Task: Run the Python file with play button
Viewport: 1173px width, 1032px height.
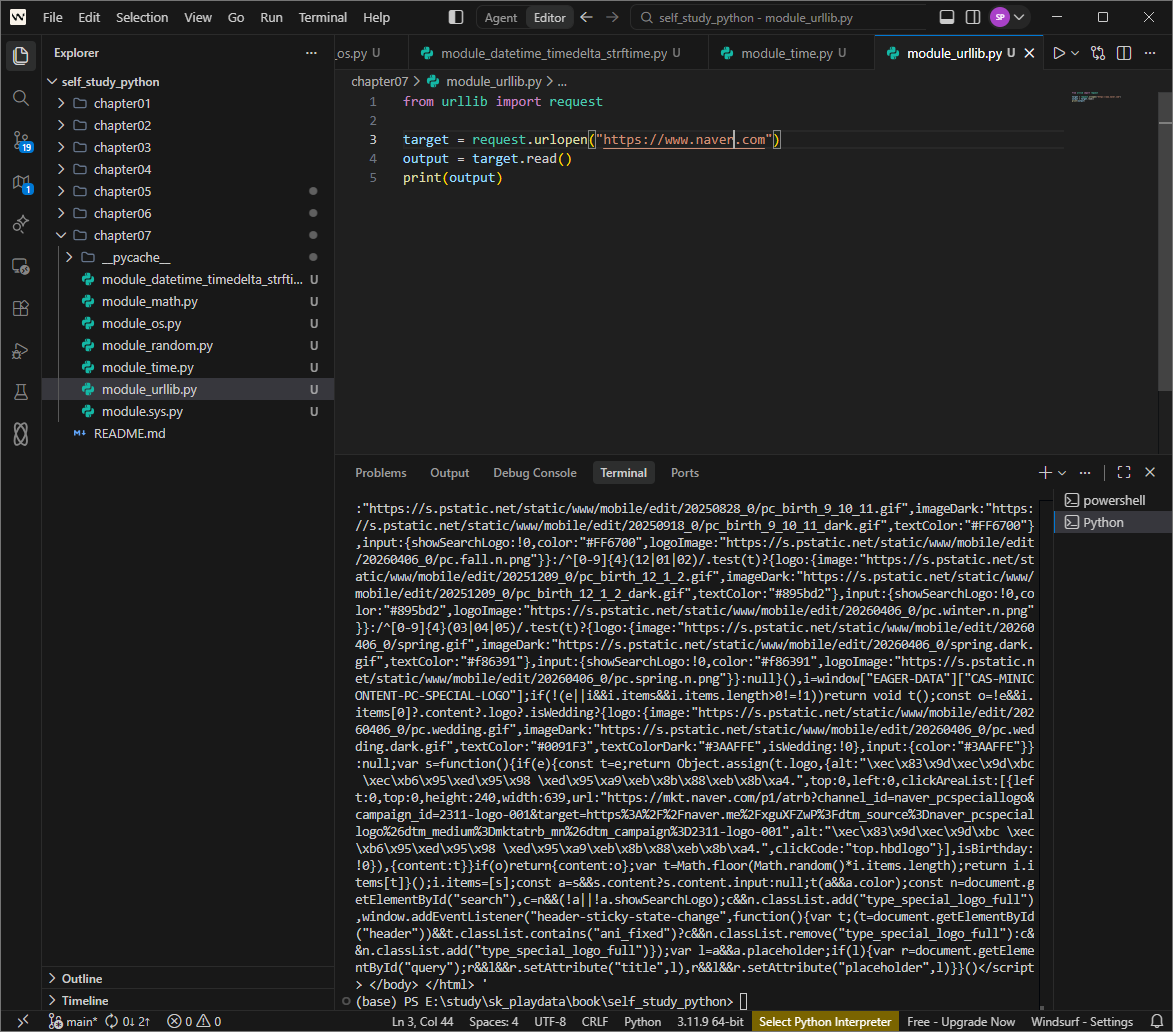Action: (1059, 53)
